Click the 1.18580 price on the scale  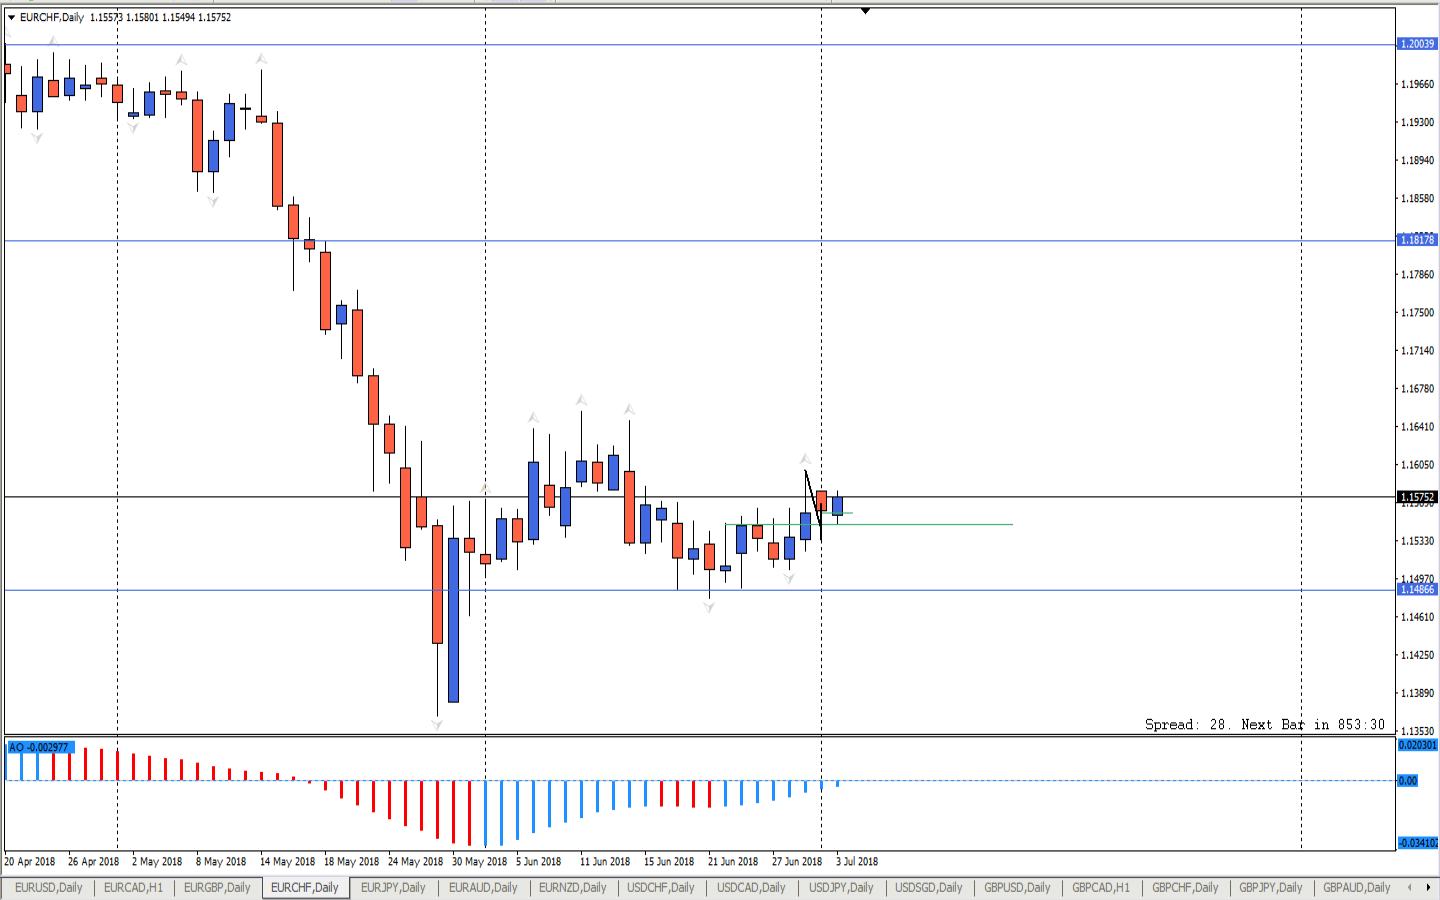tap(1418, 198)
